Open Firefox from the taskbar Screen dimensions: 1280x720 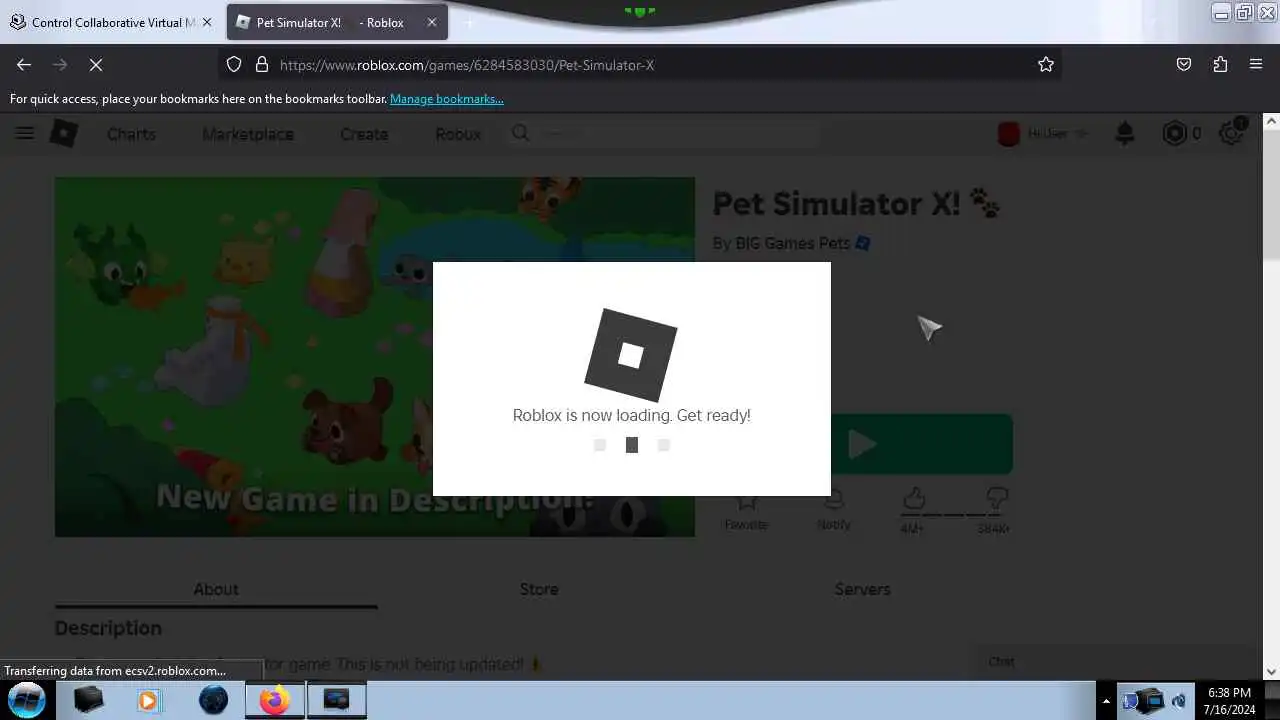275,700
